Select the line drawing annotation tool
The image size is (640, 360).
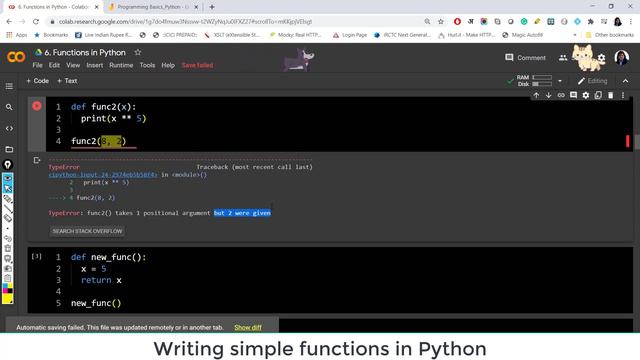[8, 209]
